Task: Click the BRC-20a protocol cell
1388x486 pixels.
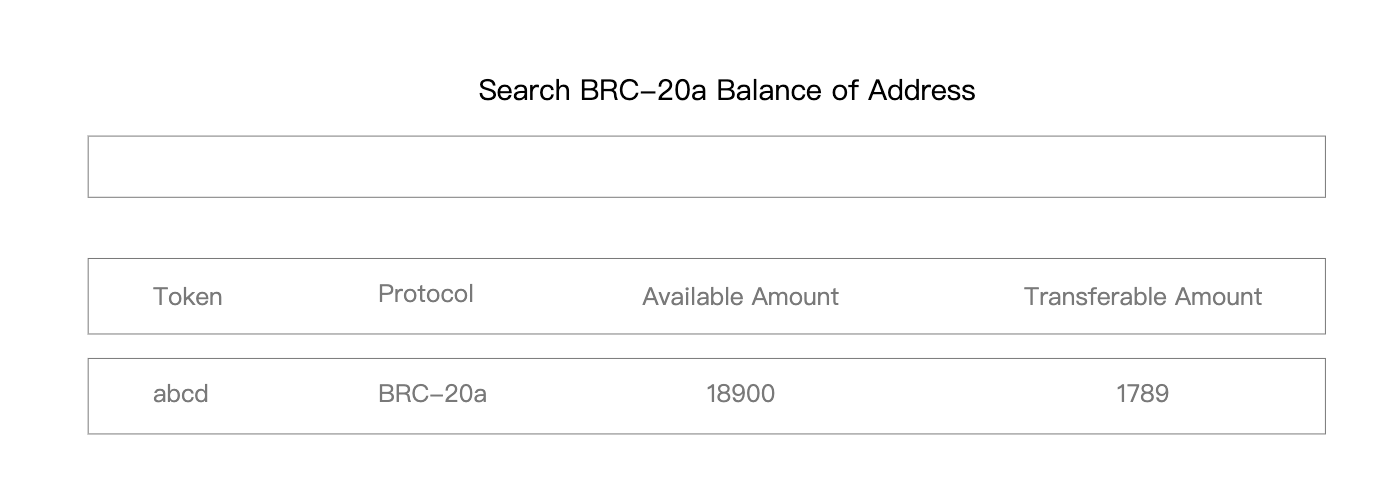Action: (432, 394)
